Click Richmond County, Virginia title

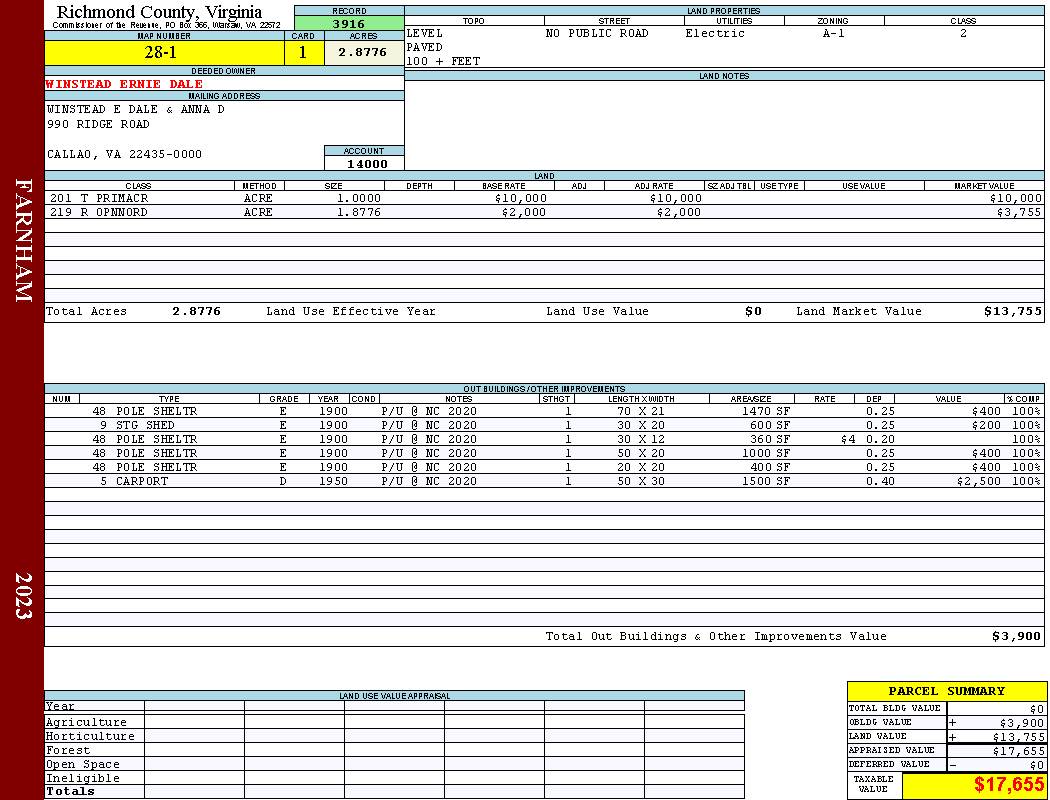click(159, 11)
